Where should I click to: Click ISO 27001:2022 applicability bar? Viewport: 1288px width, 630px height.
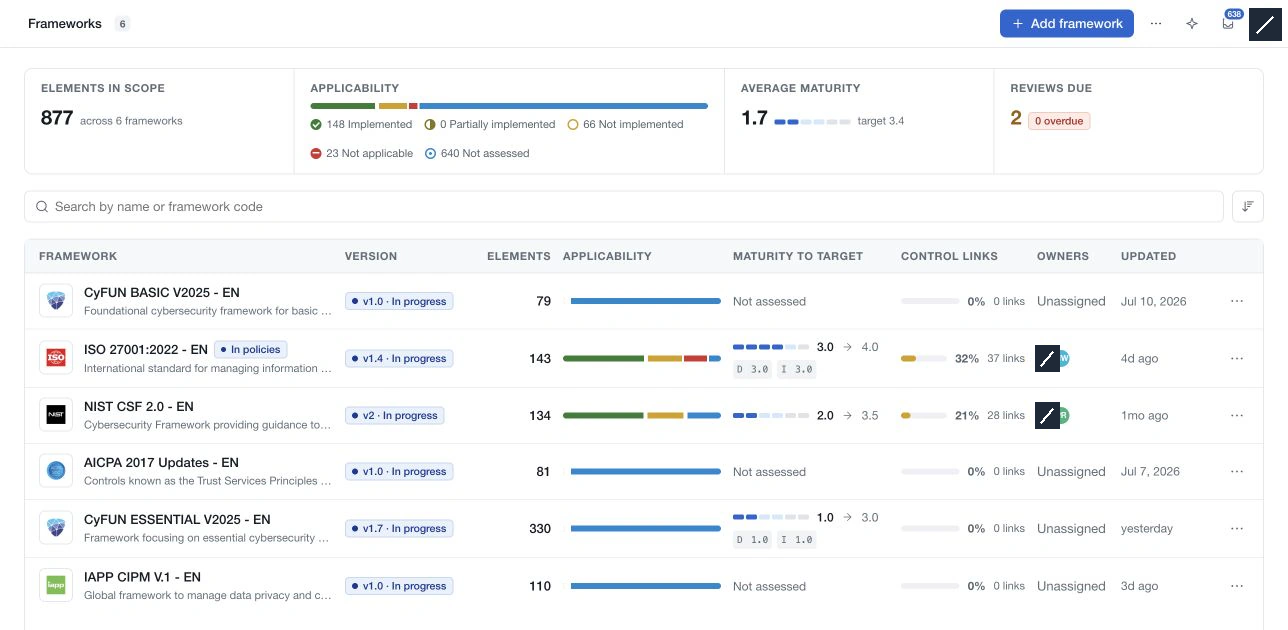[x=642, y=358]
